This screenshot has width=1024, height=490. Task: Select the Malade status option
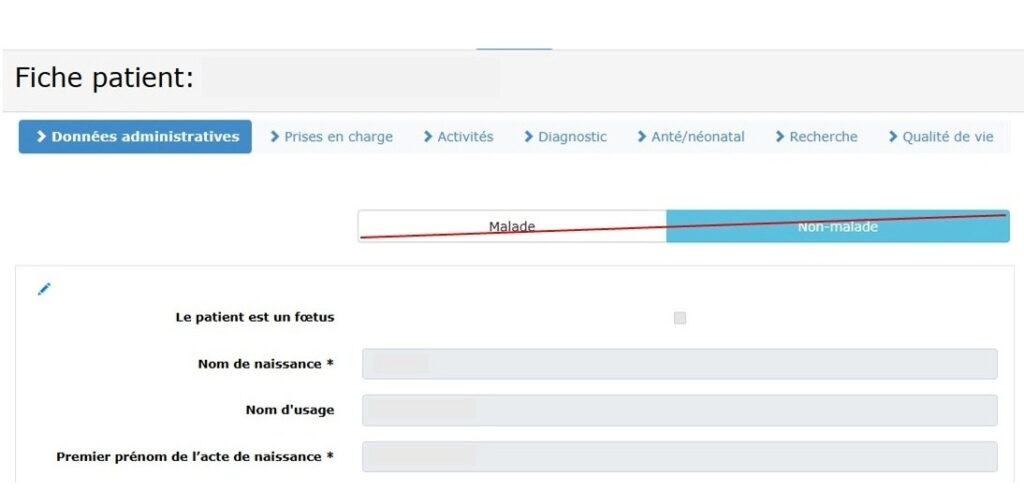click(512, 226)
